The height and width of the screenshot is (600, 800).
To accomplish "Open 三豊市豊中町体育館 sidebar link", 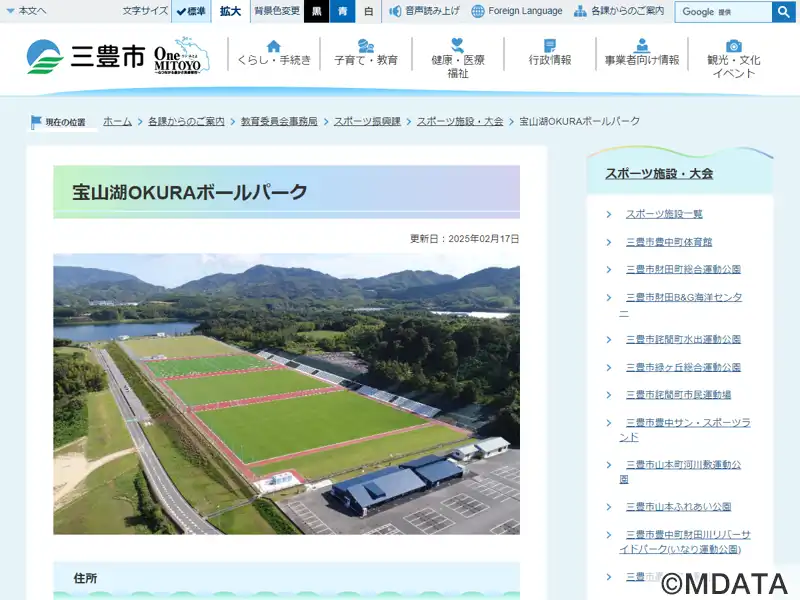I will tap(669, 242).
